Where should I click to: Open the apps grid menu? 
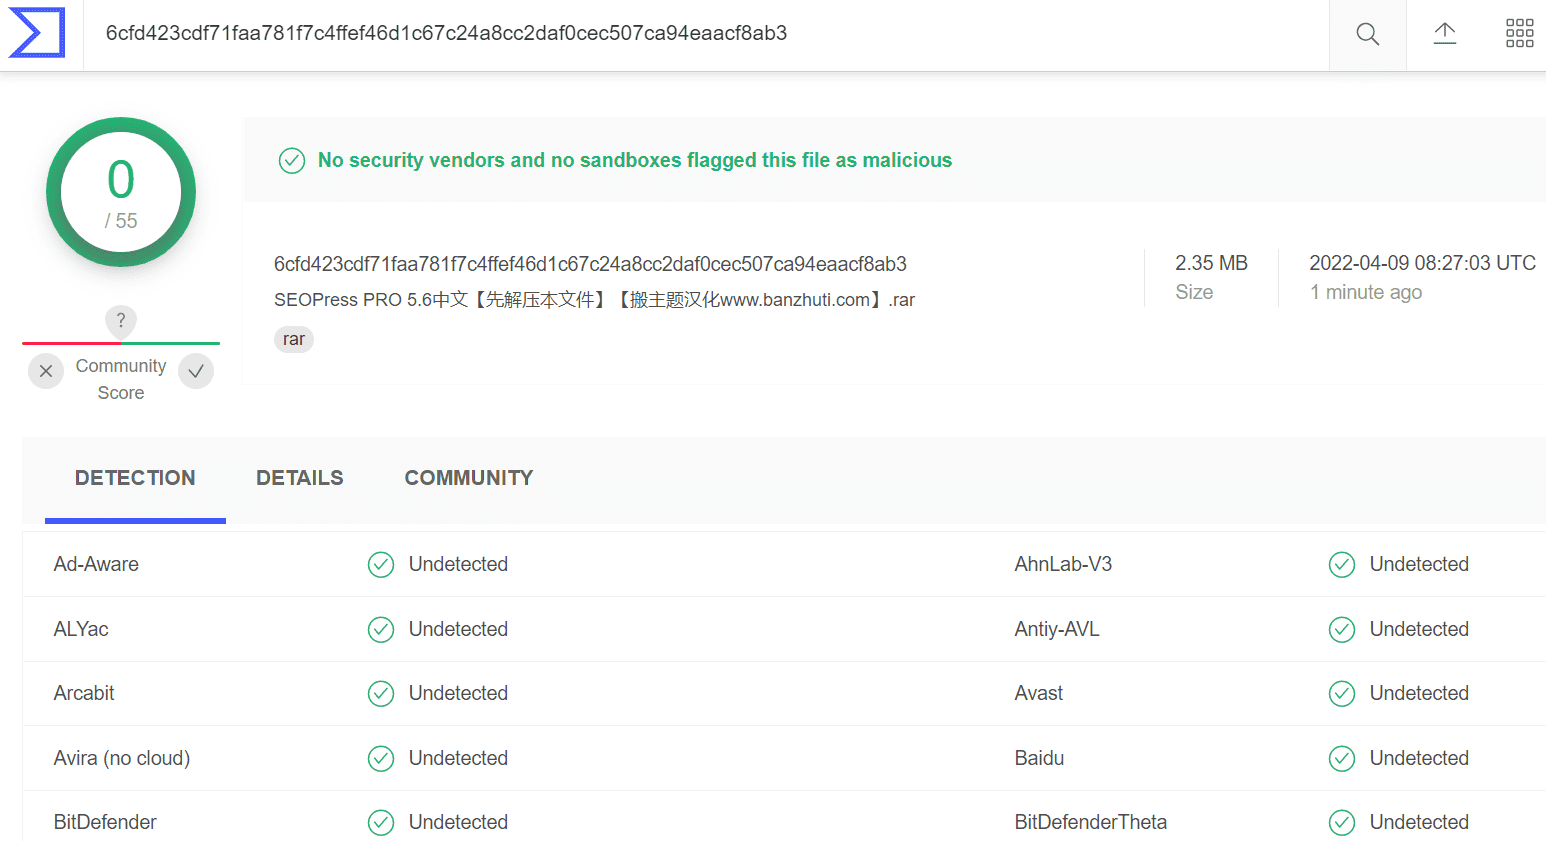pos(1520,33)
